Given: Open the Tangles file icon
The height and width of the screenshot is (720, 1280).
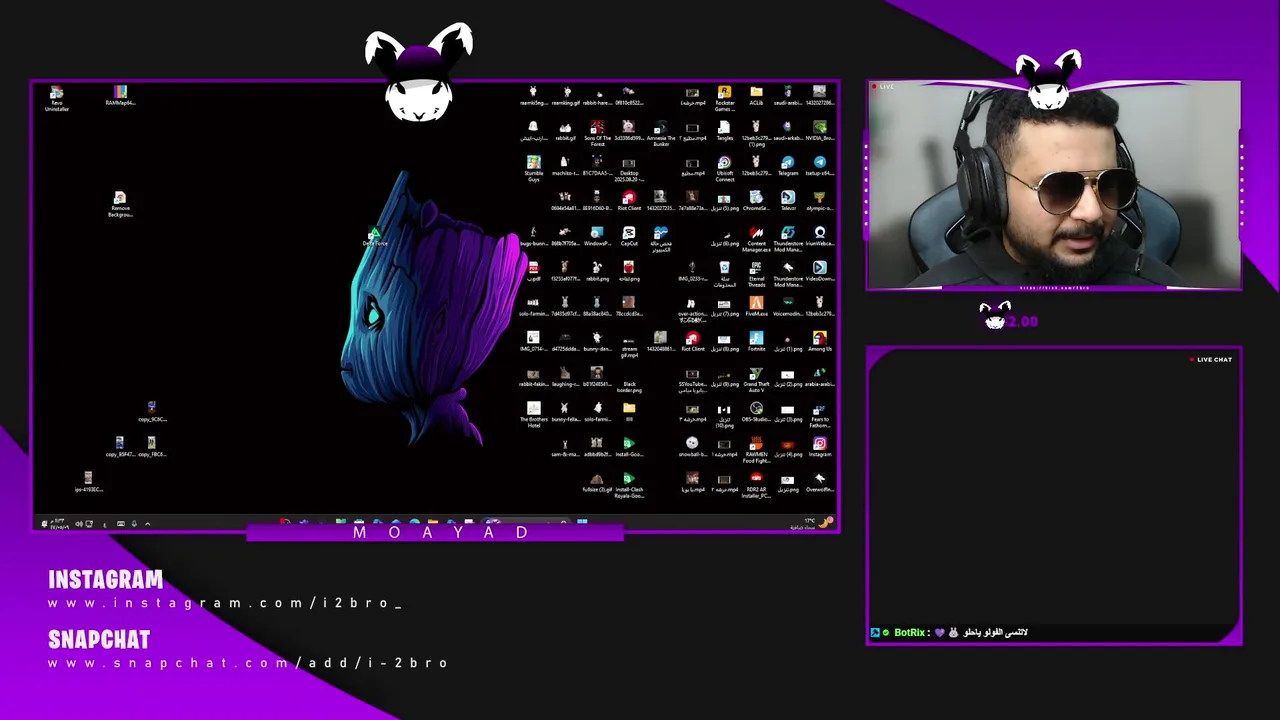Looking at the screenshot, I should [724, 132].
